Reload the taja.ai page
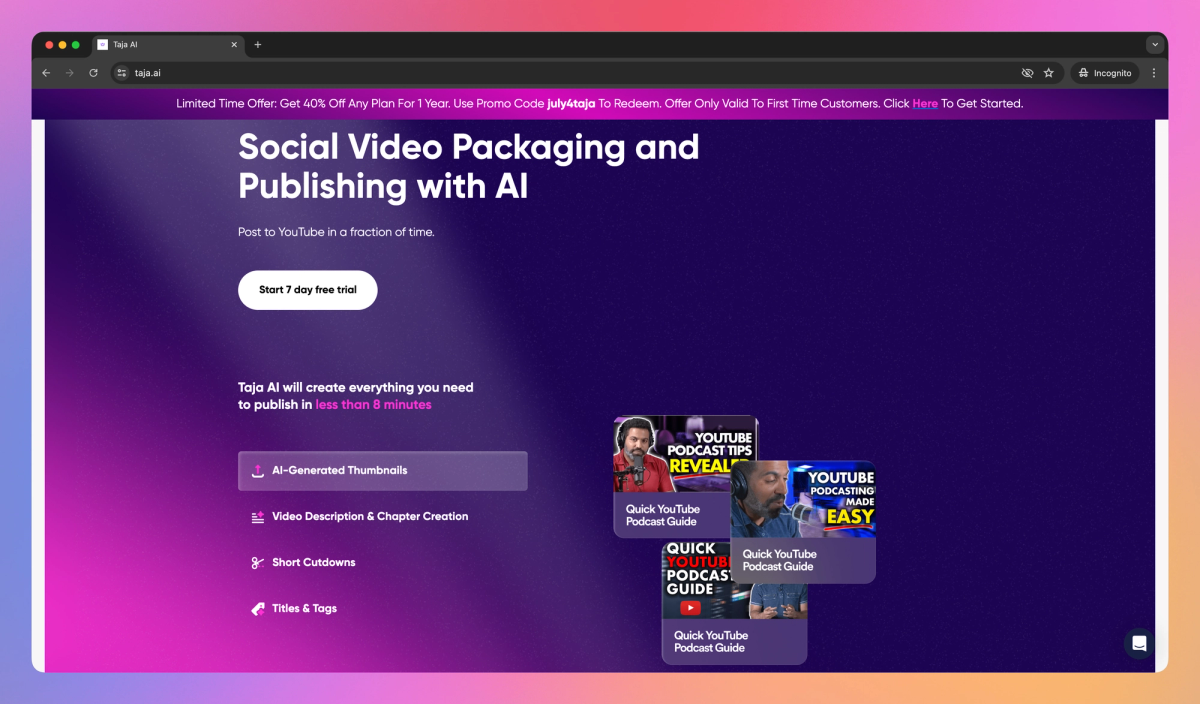1200x704 pixels. (x=94, y=73)
